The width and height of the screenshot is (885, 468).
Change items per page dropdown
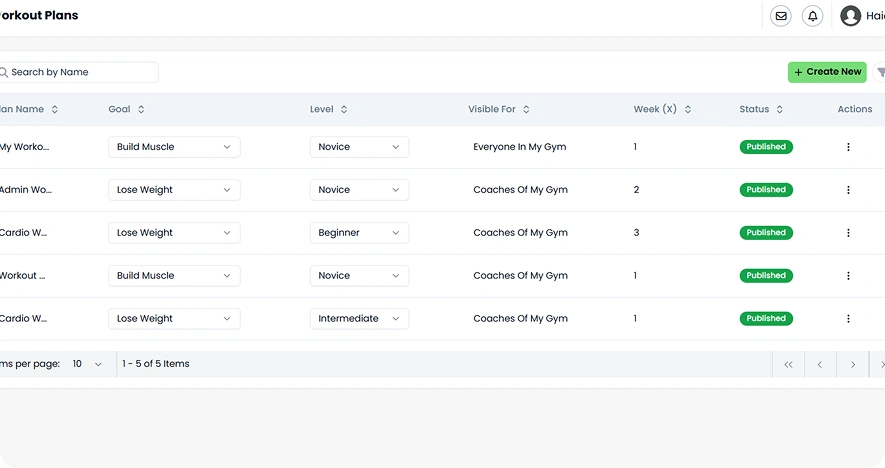(x=87, y=364)
